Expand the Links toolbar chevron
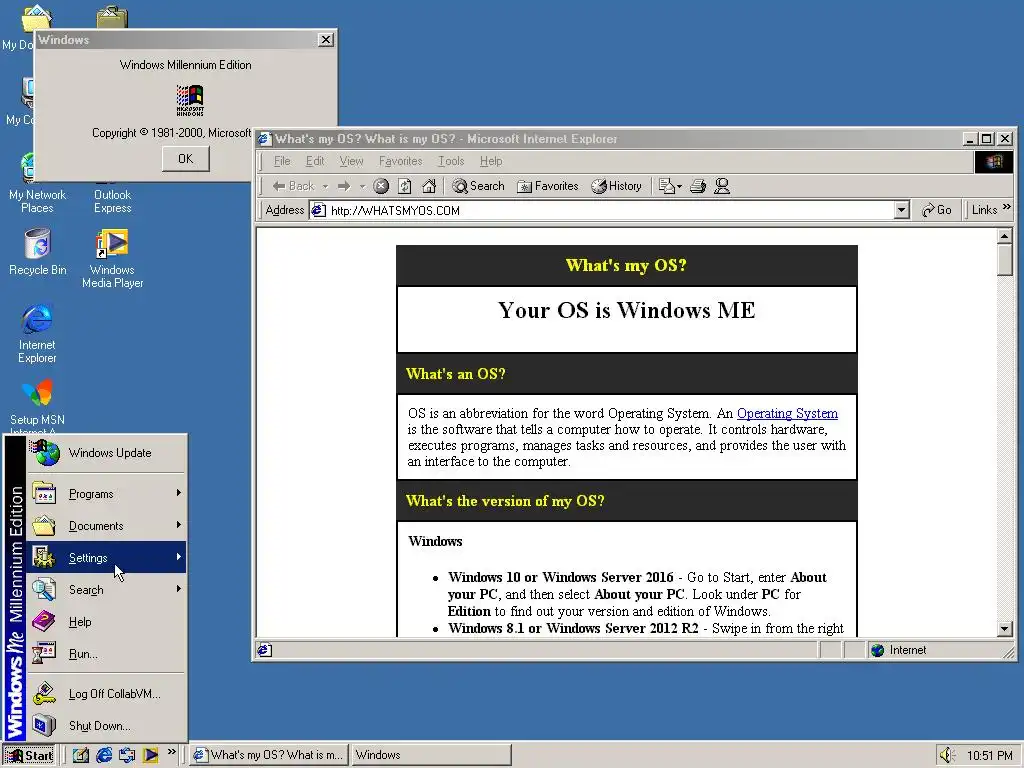This screenshot has width=1024, height=768. pyautogui.click(x=1006, y=207)
